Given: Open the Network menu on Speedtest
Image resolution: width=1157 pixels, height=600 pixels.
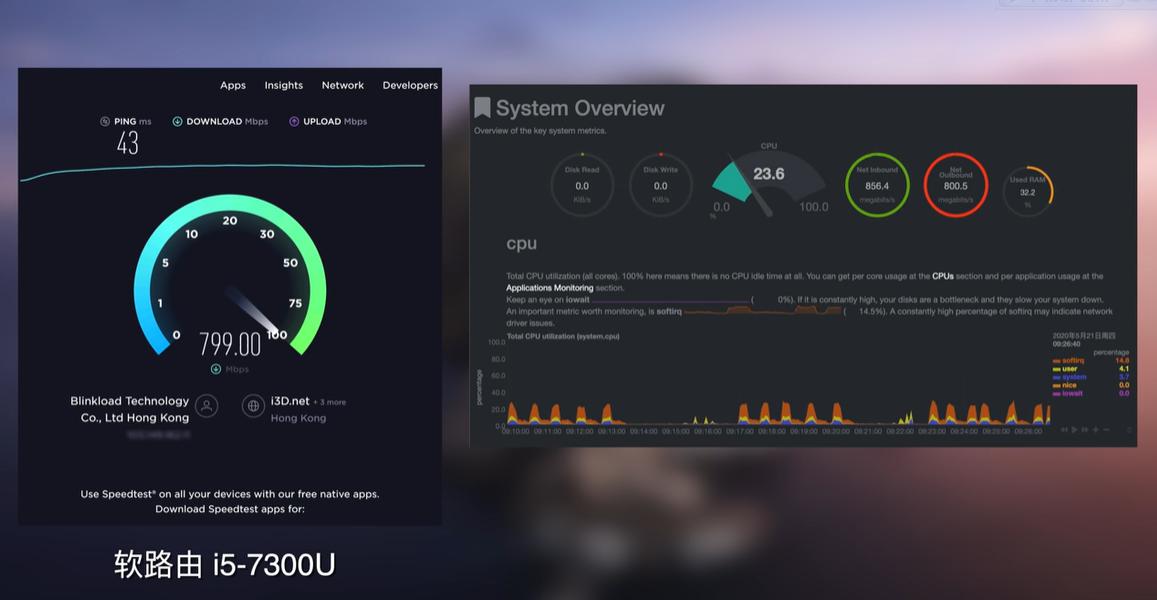Looking at the screenshot, I should pos(343,85).
